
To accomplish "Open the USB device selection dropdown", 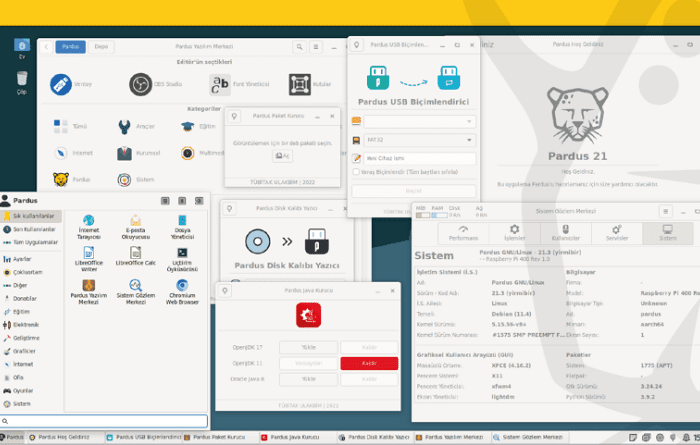I will (x=419, y=121).
